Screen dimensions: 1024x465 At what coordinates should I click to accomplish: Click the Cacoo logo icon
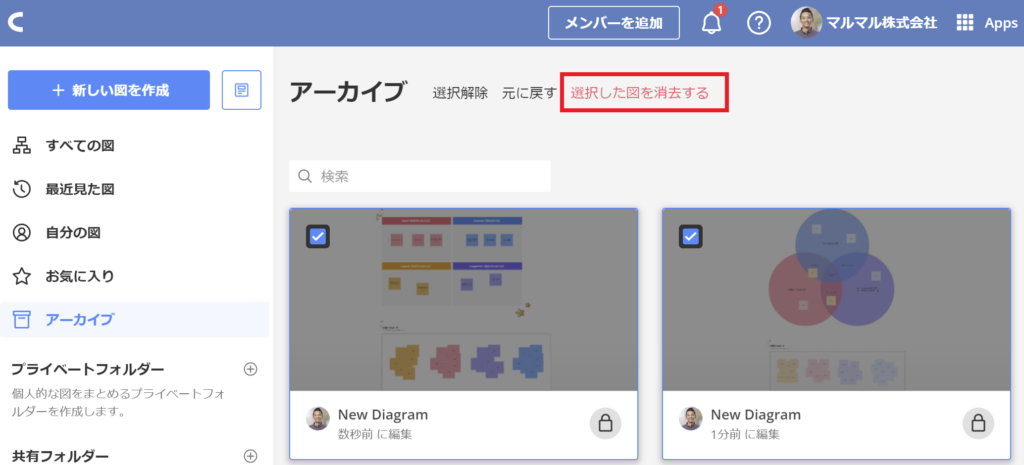17,23
